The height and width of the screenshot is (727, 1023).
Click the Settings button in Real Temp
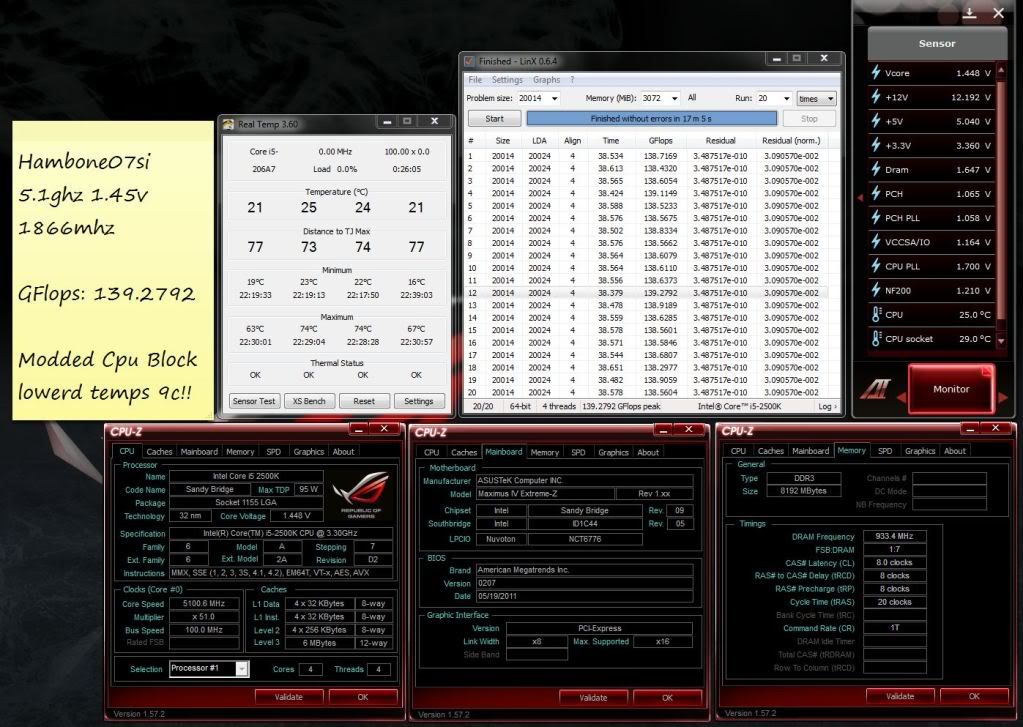pyautogui.click(x=418, y=401)
